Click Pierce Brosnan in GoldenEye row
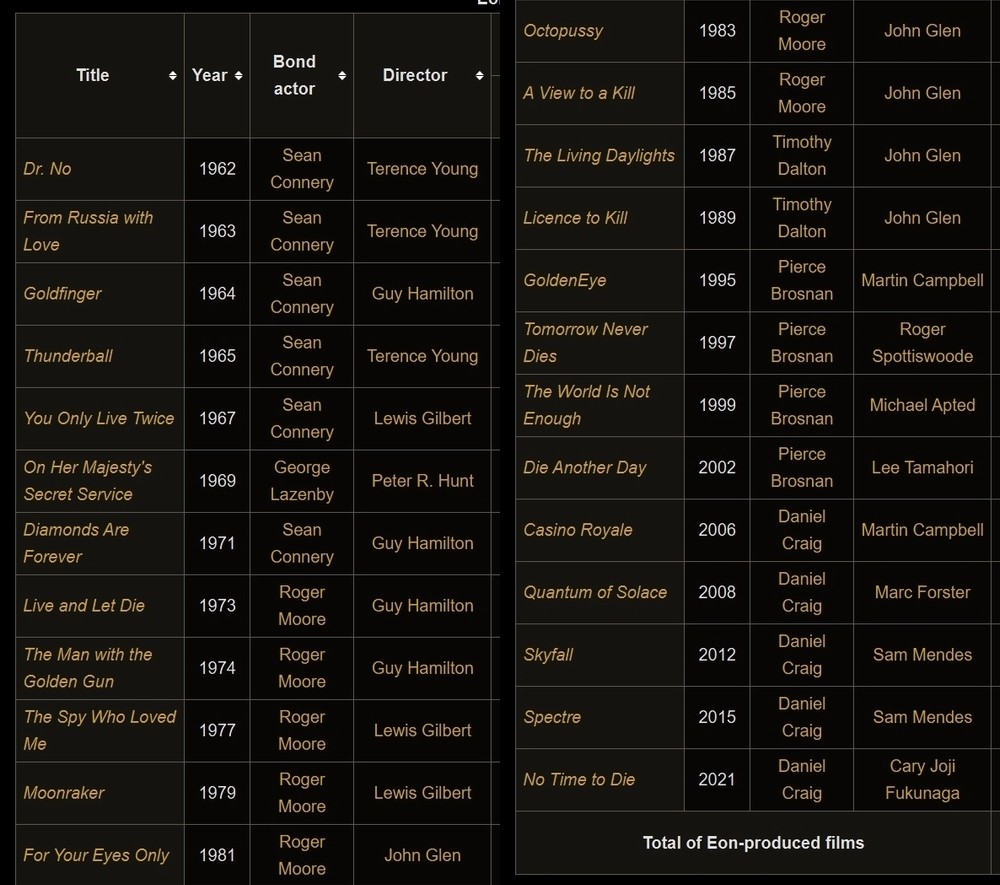The image size is (1000, 885). (802, 281)
